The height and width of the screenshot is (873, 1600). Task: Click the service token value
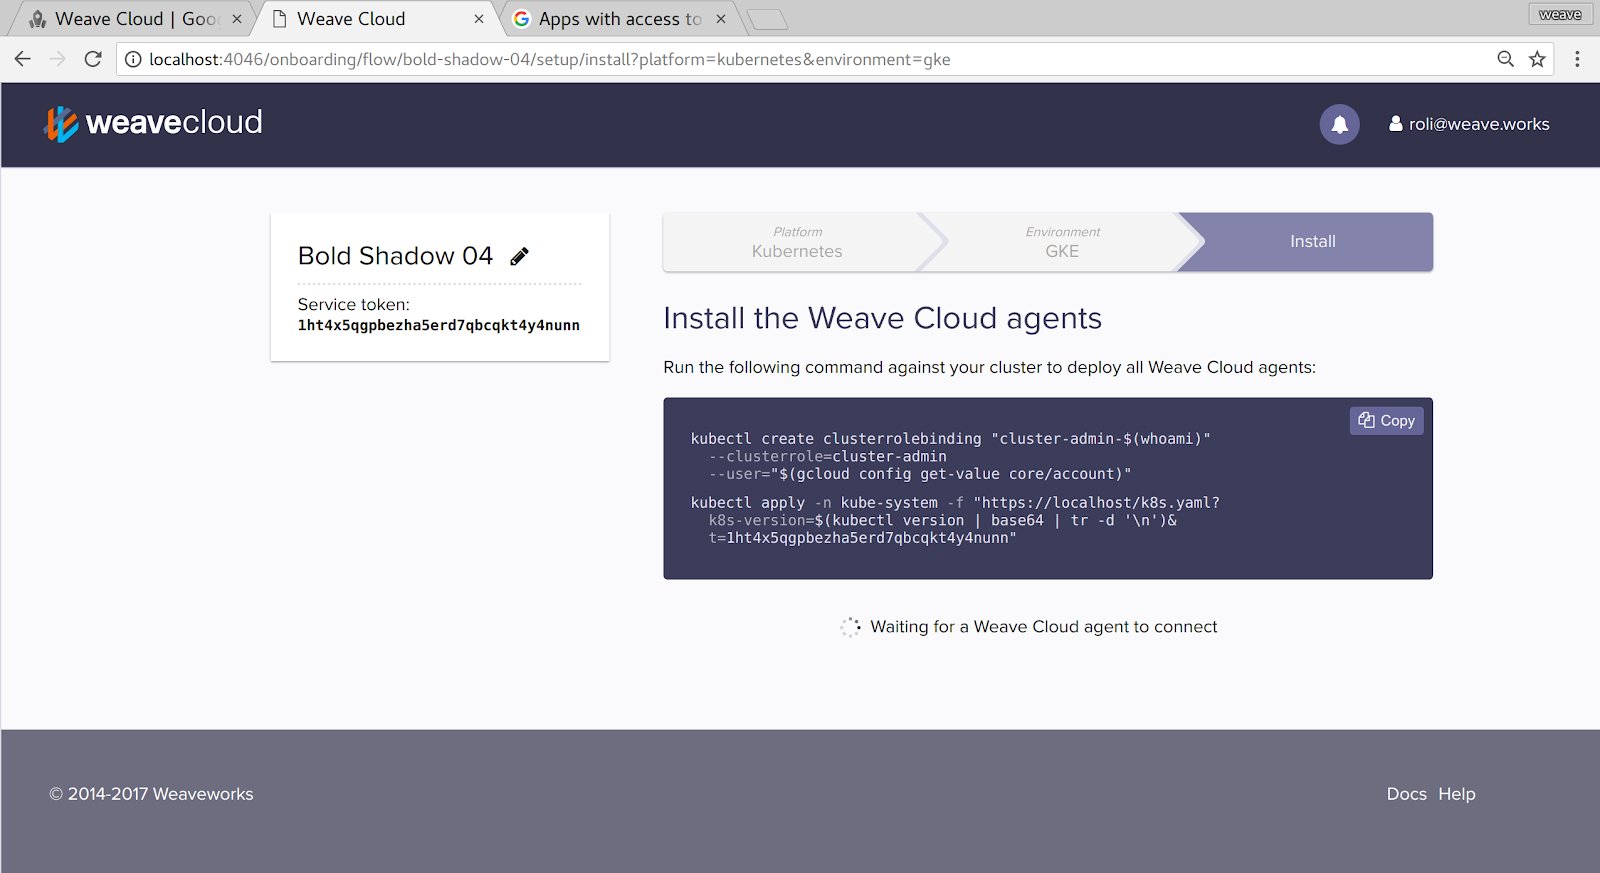439,325
